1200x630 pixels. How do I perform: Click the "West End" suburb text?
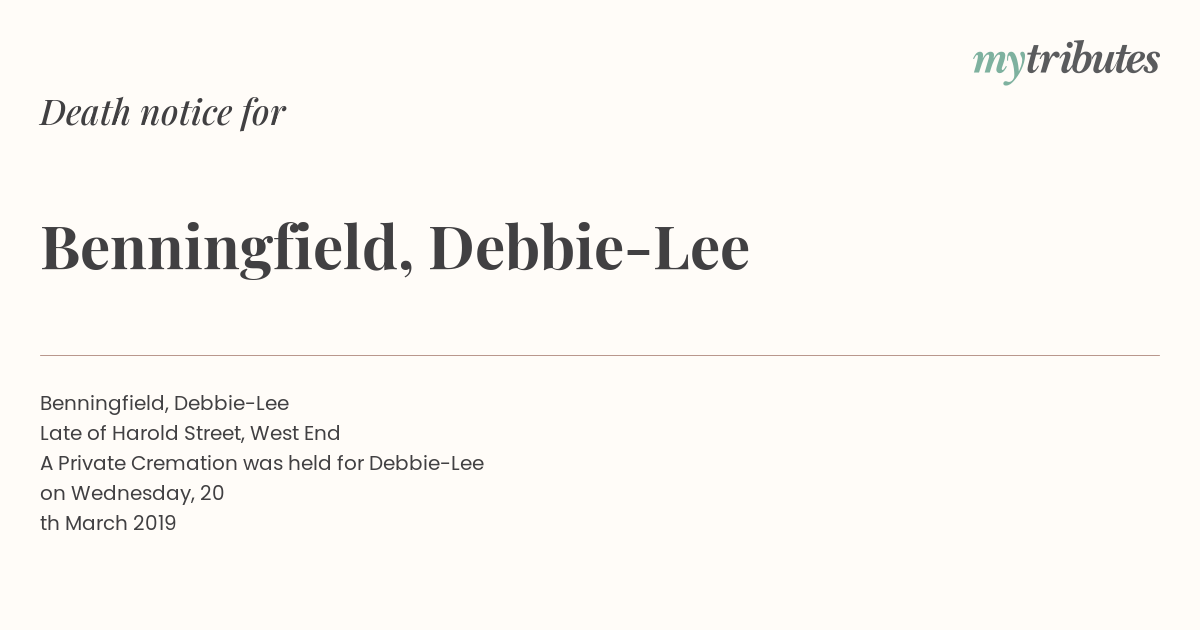(x=295, y=433)
